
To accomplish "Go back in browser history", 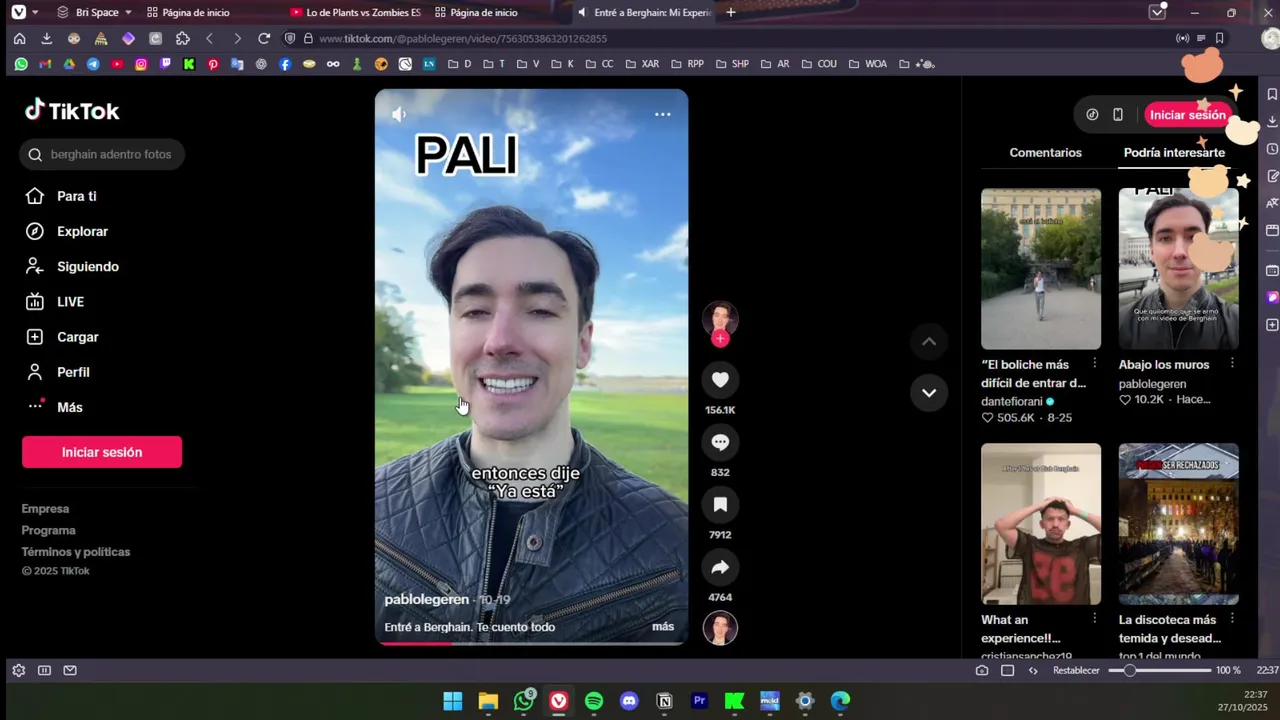I will (210, 38).
